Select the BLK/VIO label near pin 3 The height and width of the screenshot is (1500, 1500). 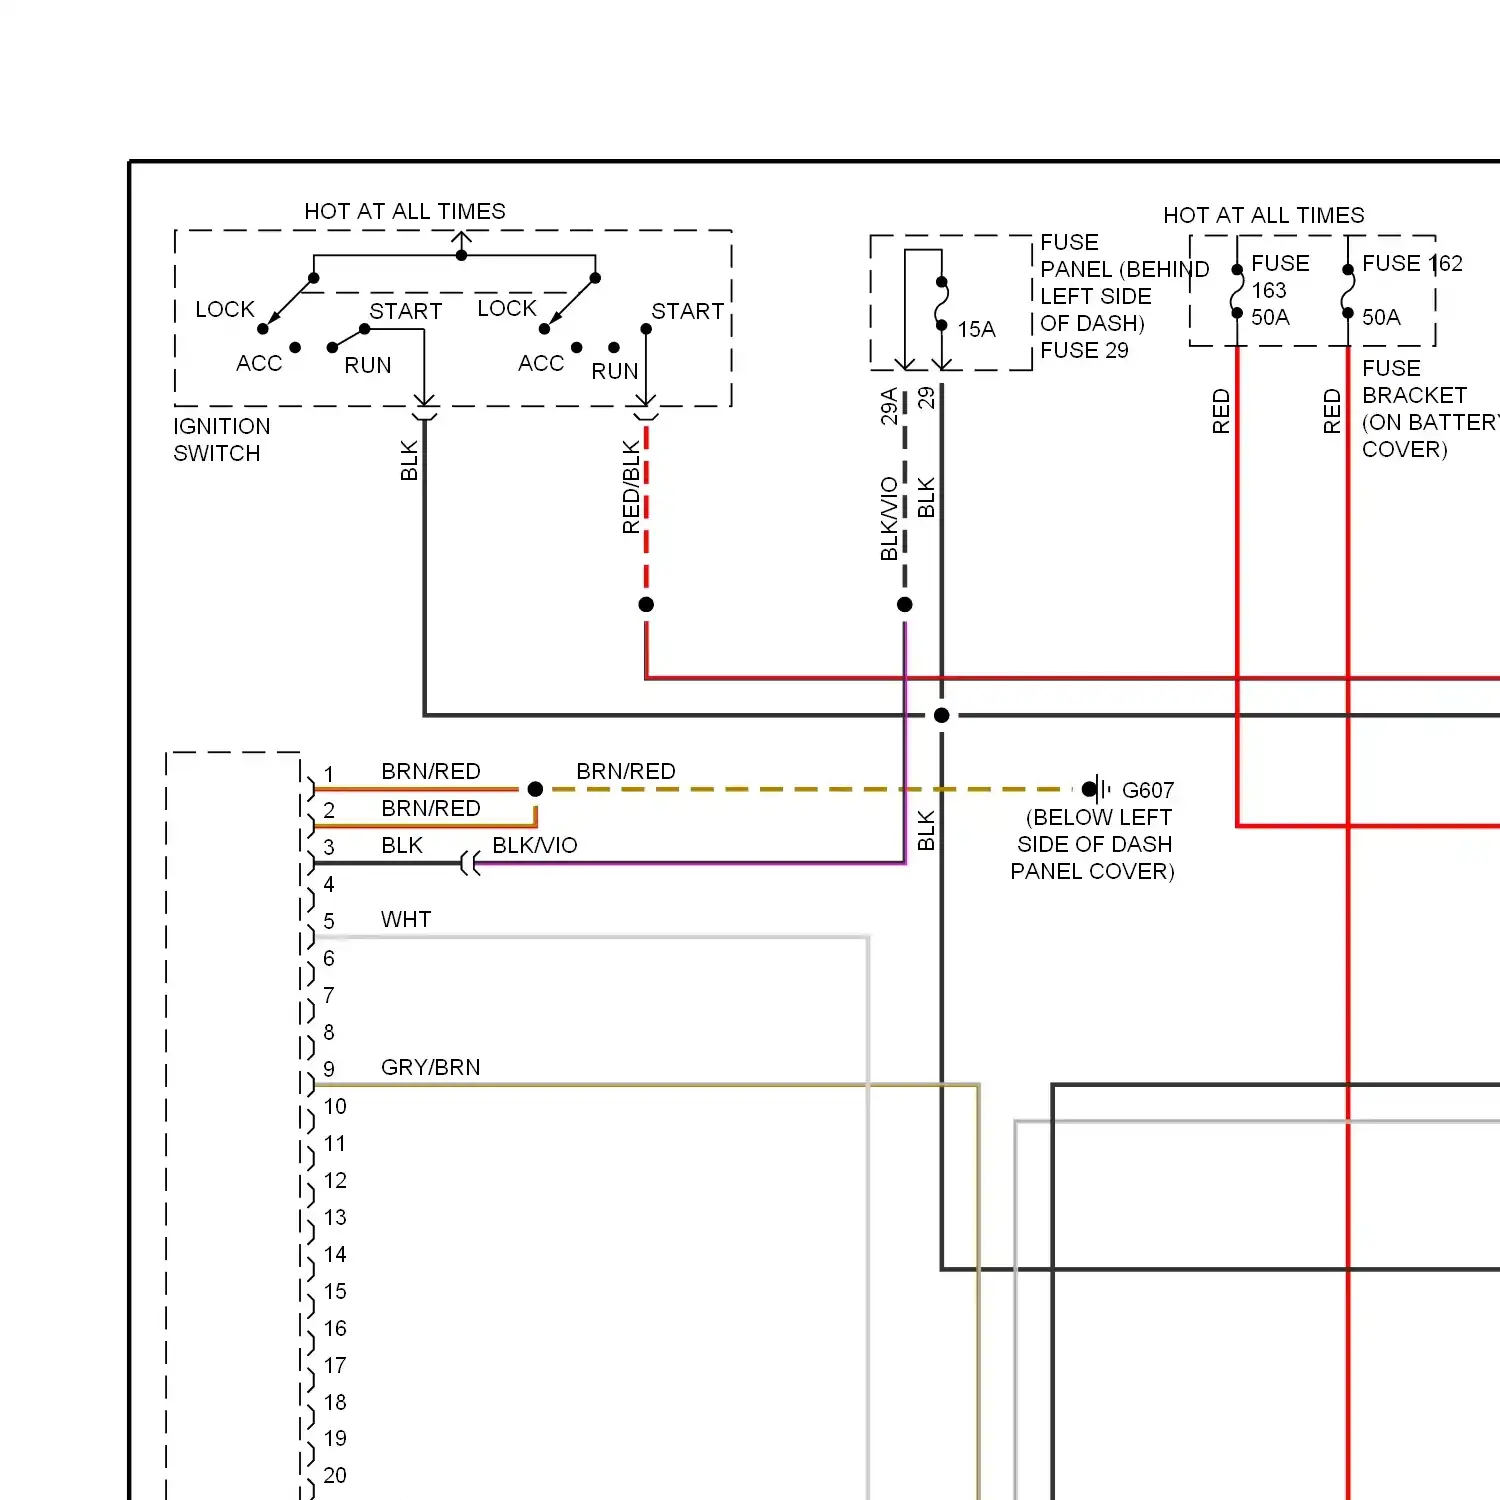[534, 845]
